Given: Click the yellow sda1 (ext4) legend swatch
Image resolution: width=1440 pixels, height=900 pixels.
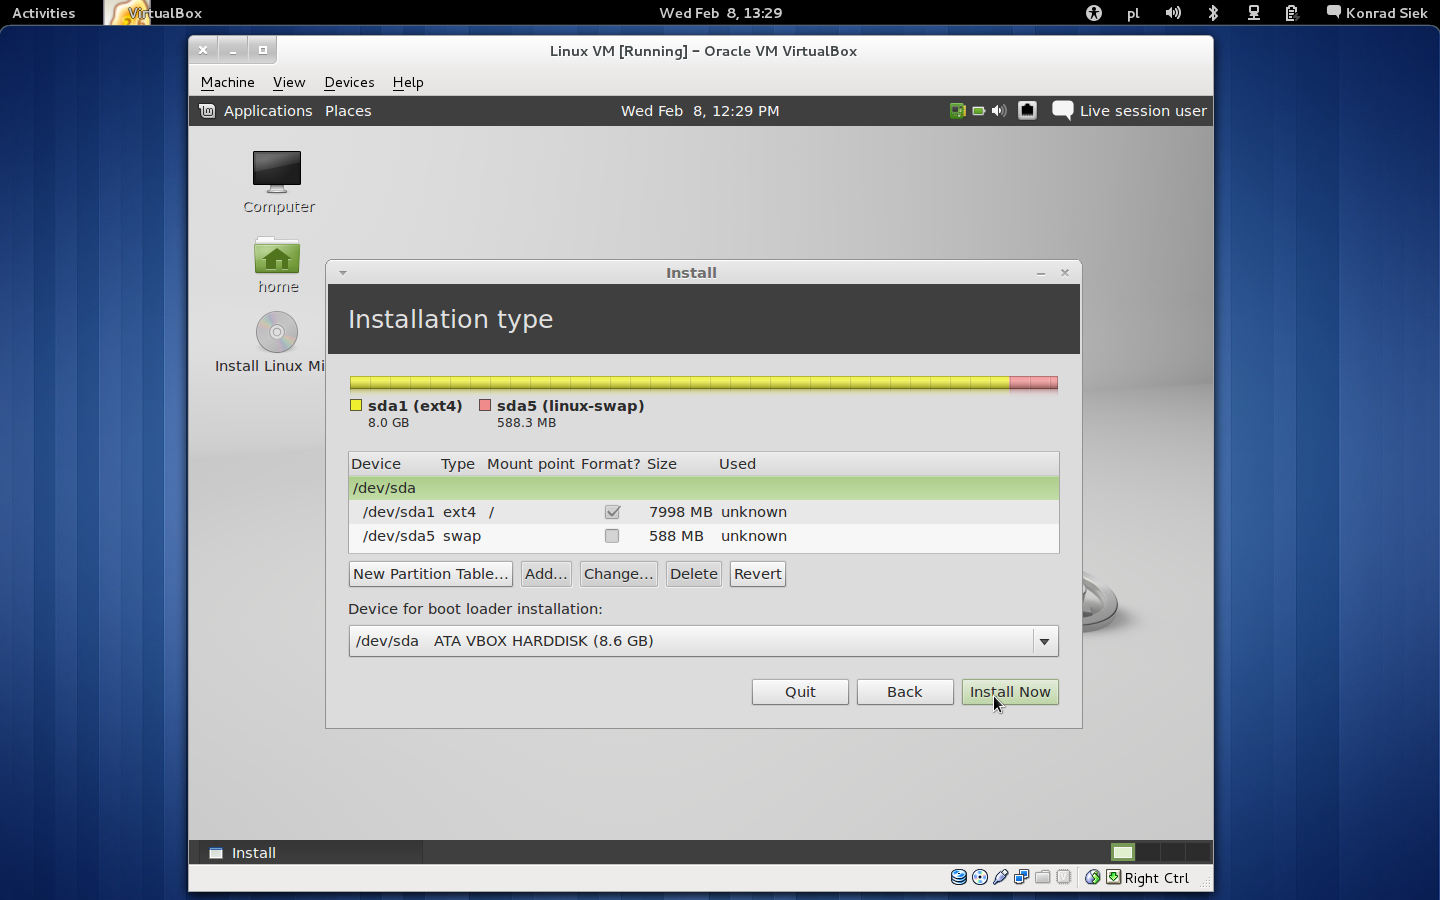Looking at the screenshot, I should point(356,405).
